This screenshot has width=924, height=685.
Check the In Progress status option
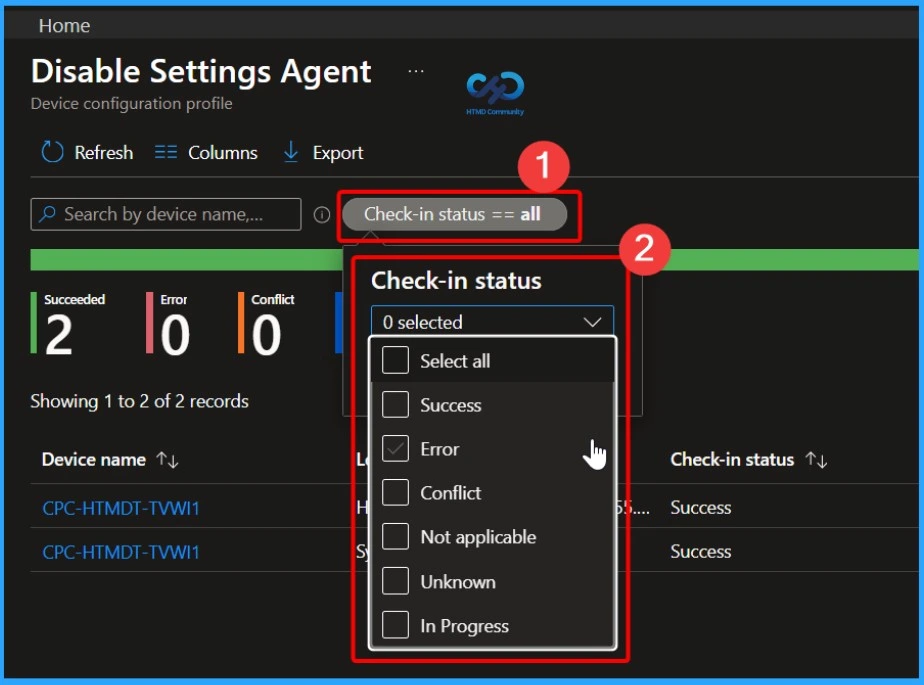pos(394,624)
